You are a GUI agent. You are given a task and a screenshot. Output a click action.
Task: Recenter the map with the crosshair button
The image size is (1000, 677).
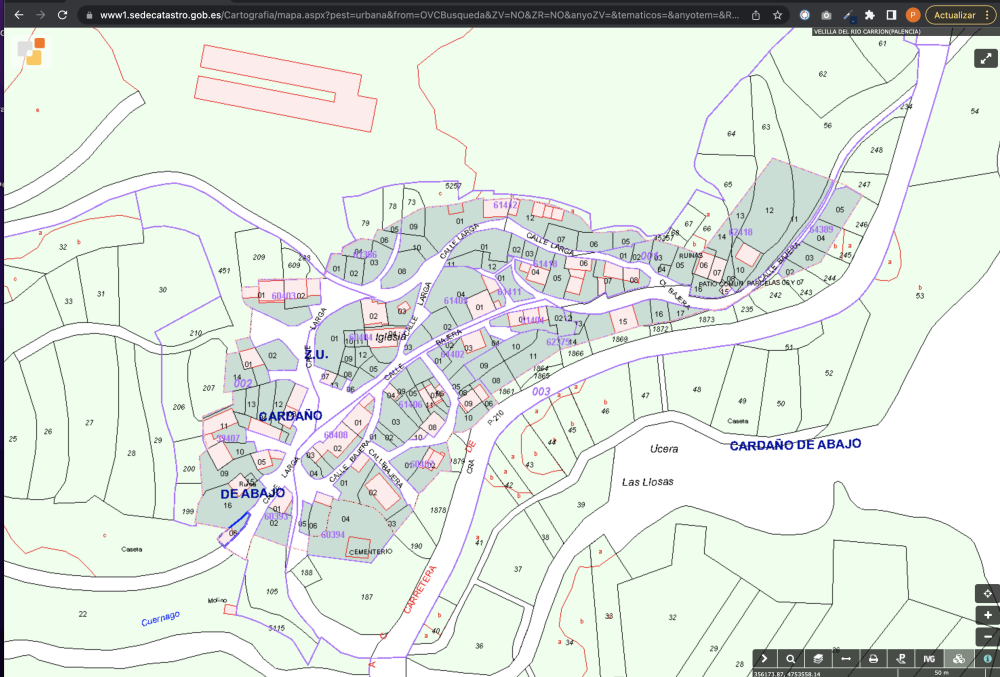987,593
